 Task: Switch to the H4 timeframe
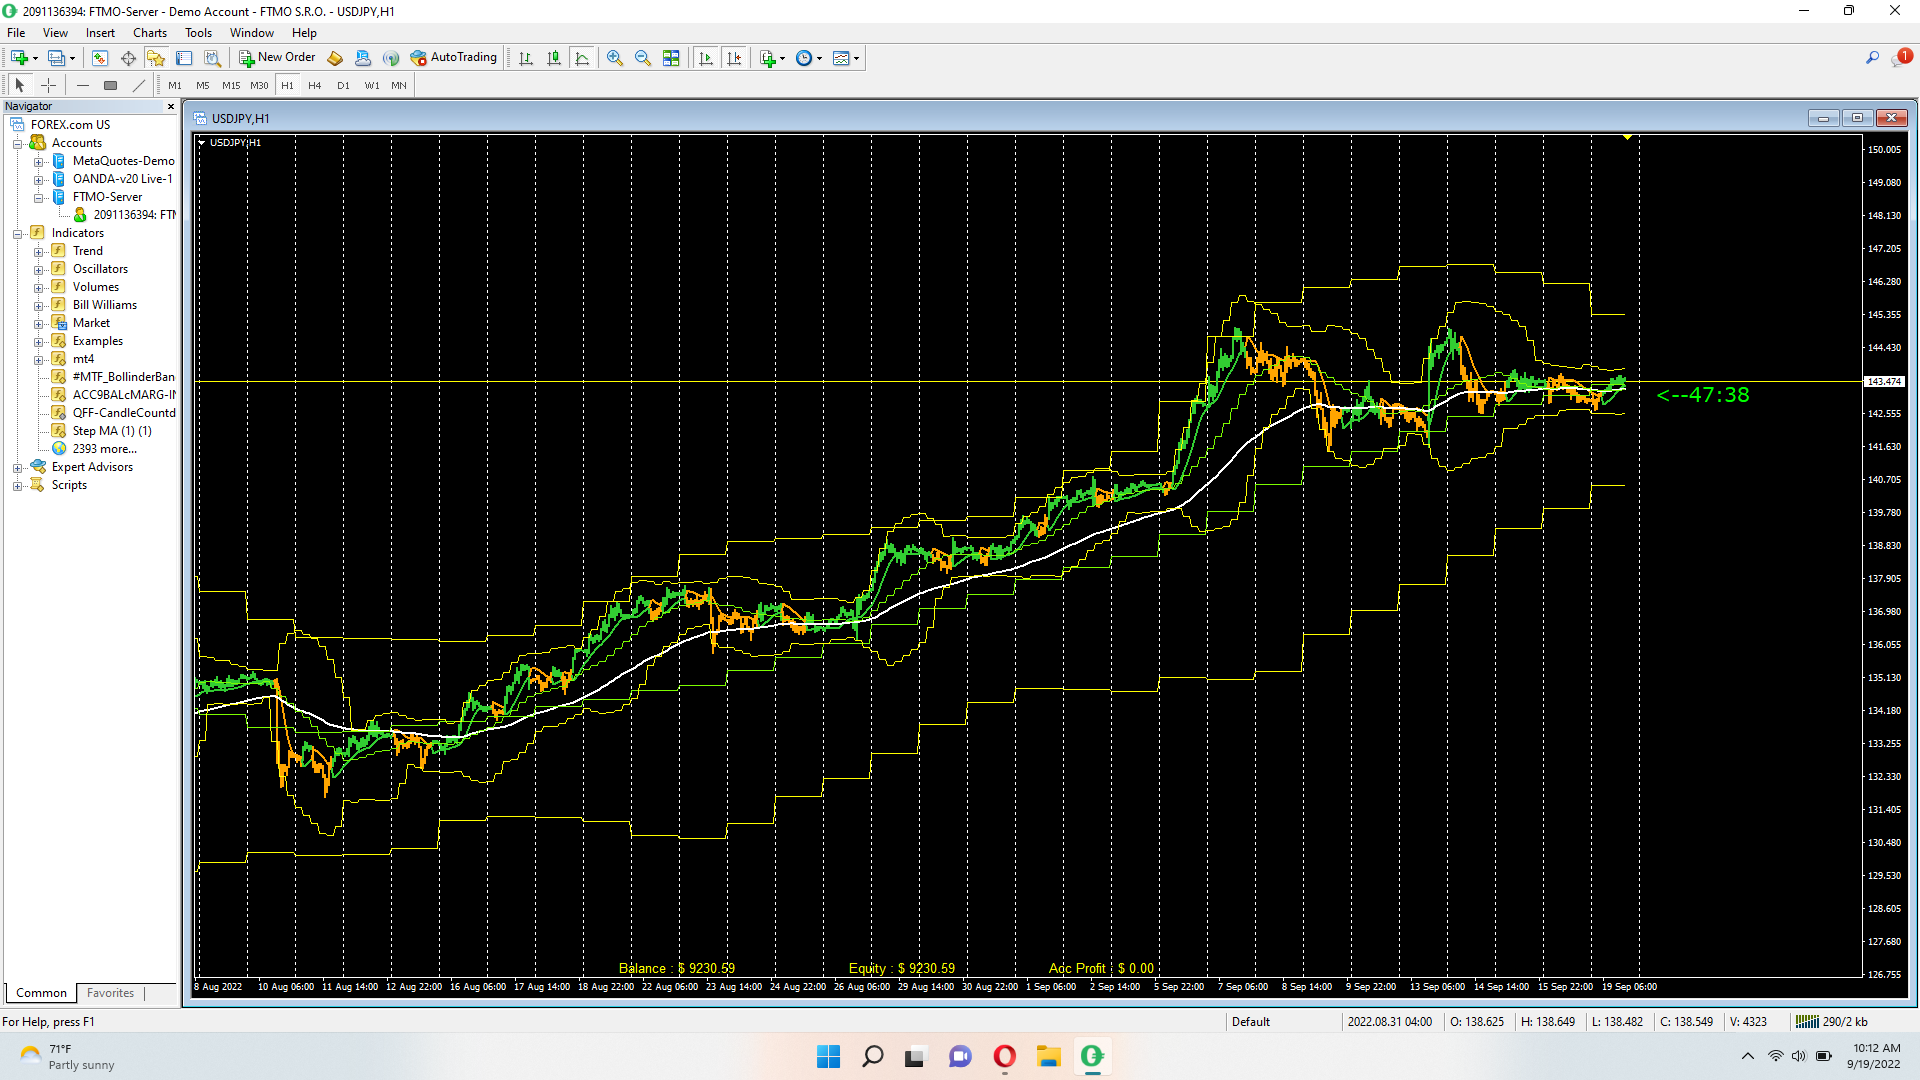(315, 85)
